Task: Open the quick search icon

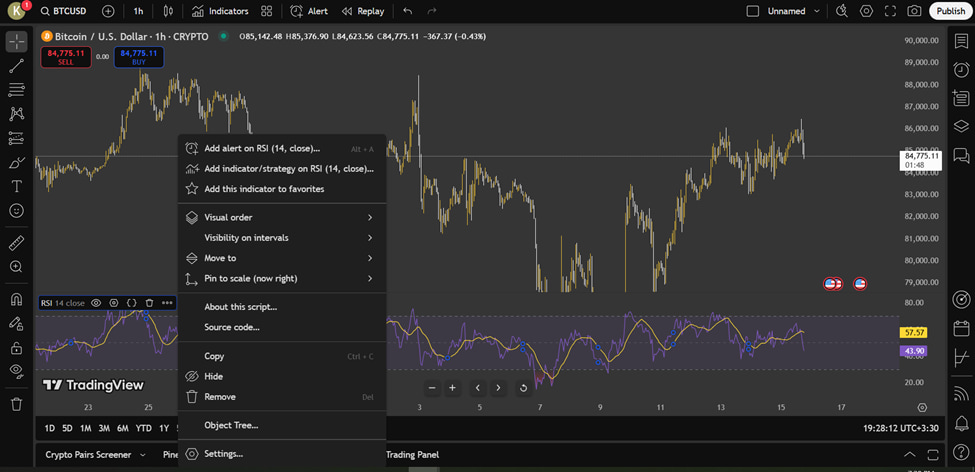Action: pos(842,11)
